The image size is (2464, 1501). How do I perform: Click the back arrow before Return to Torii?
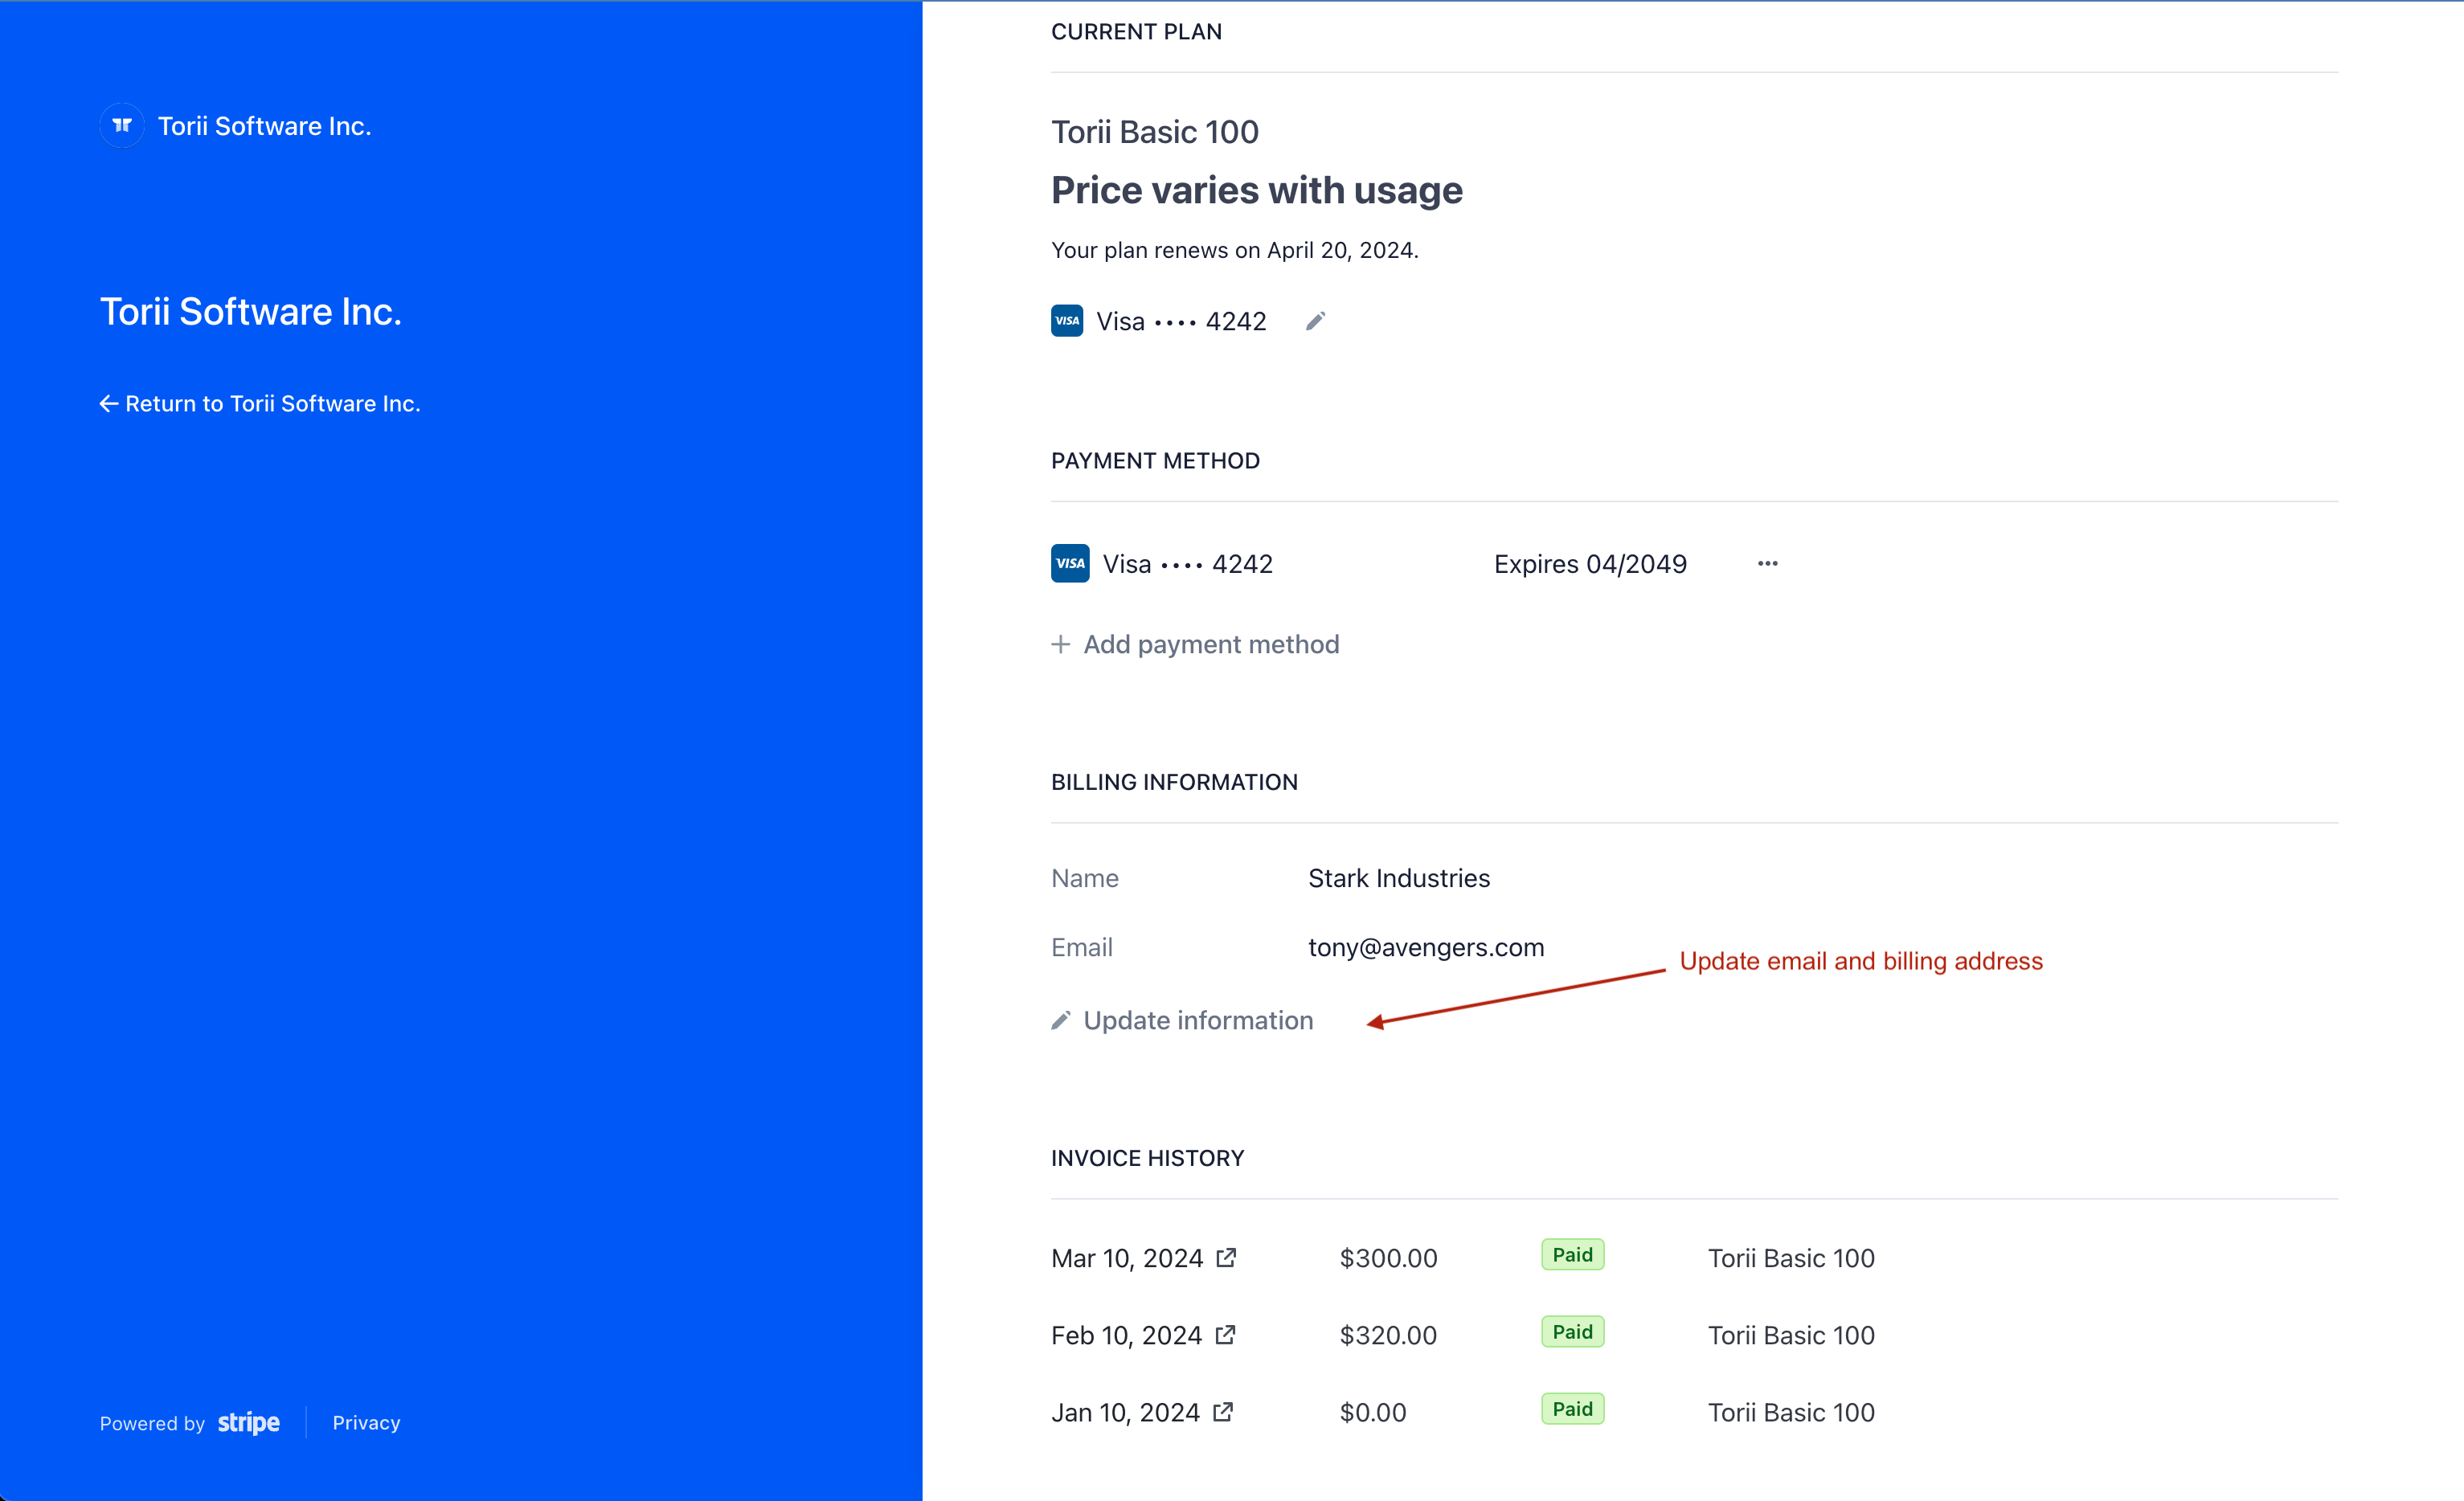pyautogui.click(x=109, y=403)
